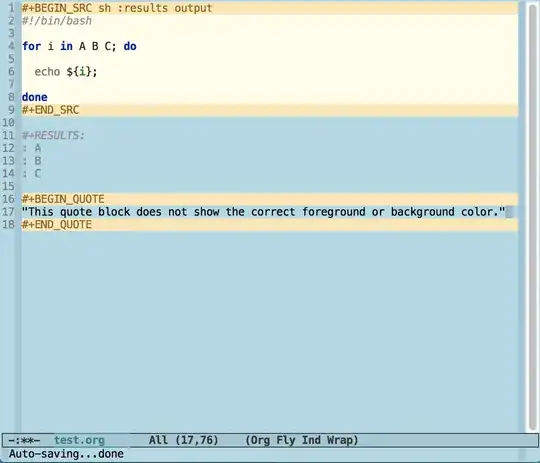Click the 'Auto-saving...done' echo area message
Image resolution: width=540 pixels, height=463 pixels.
(66, 454)
